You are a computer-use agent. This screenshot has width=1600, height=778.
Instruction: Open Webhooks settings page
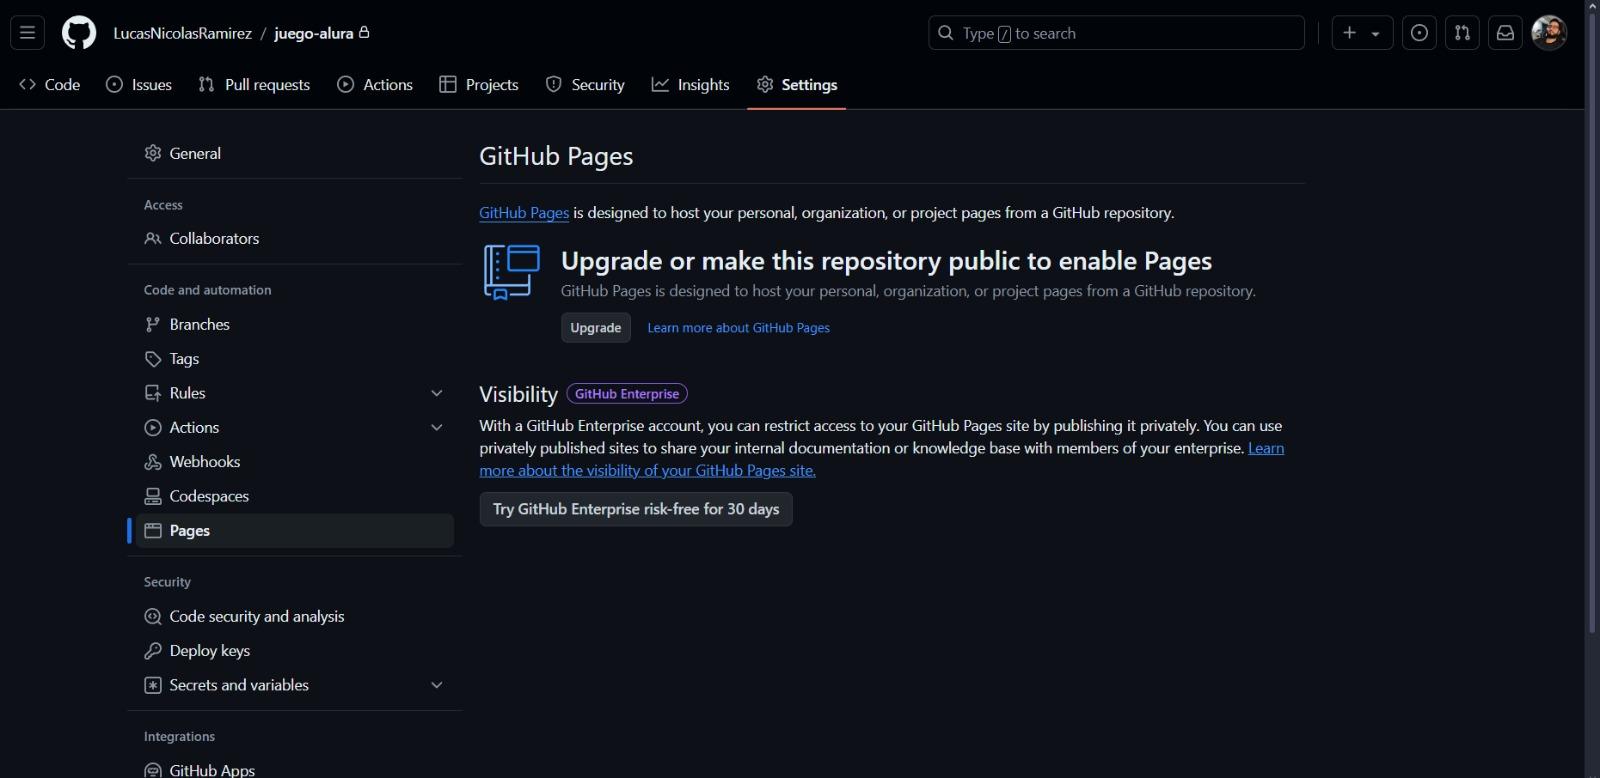click(x=295, y=462)
